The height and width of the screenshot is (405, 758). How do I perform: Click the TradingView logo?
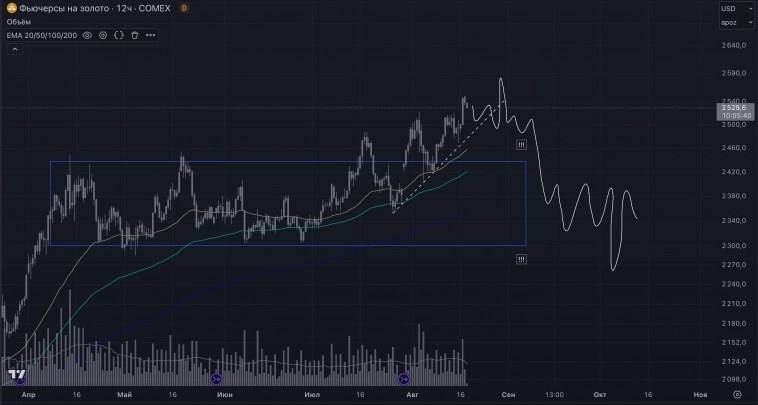point(17,375)
